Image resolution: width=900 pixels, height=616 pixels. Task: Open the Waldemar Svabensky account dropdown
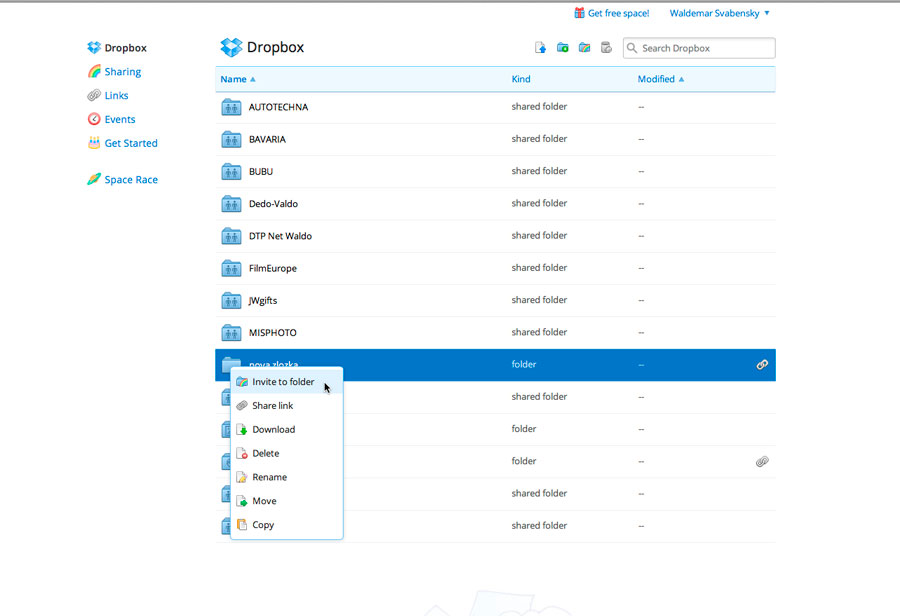(720, 13)
